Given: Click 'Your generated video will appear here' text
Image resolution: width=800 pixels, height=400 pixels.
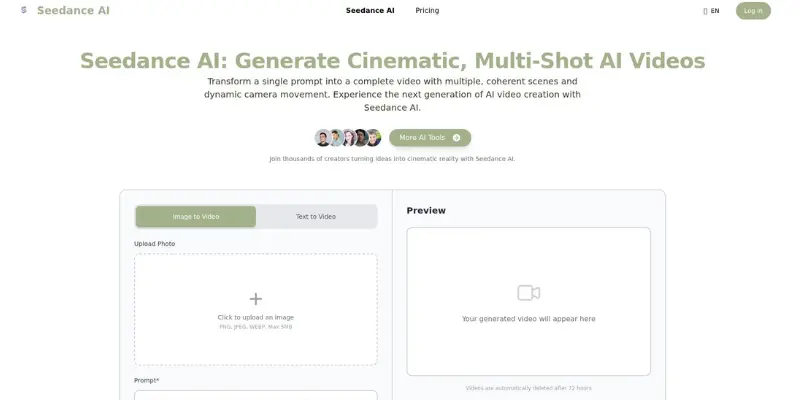Looking at the screenshot, I should point(529,319).
